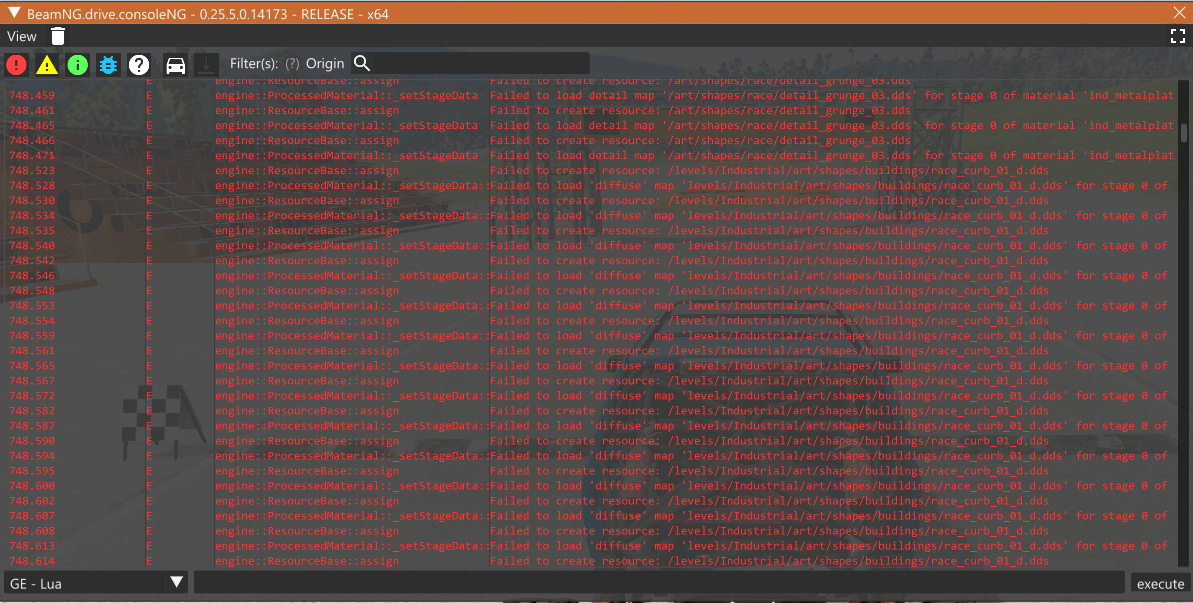This screenshot has height=603, width=1193.
Task: Click the execute button
Action: (x=1160, y=584)
